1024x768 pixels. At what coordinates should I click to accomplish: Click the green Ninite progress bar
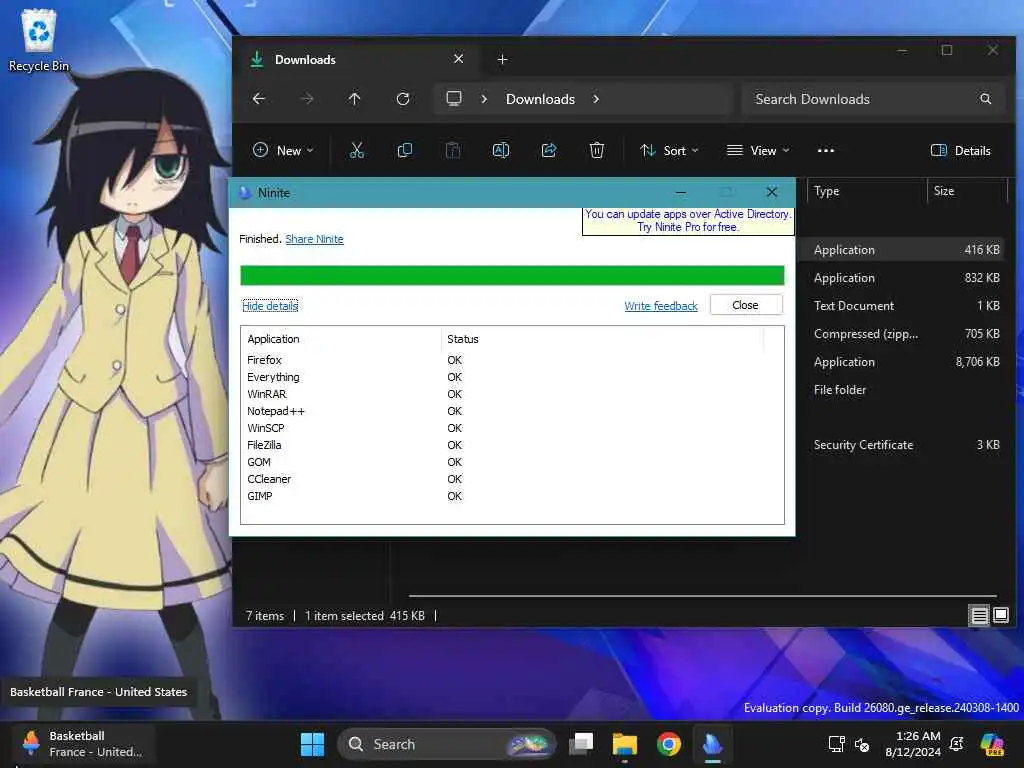512,275
